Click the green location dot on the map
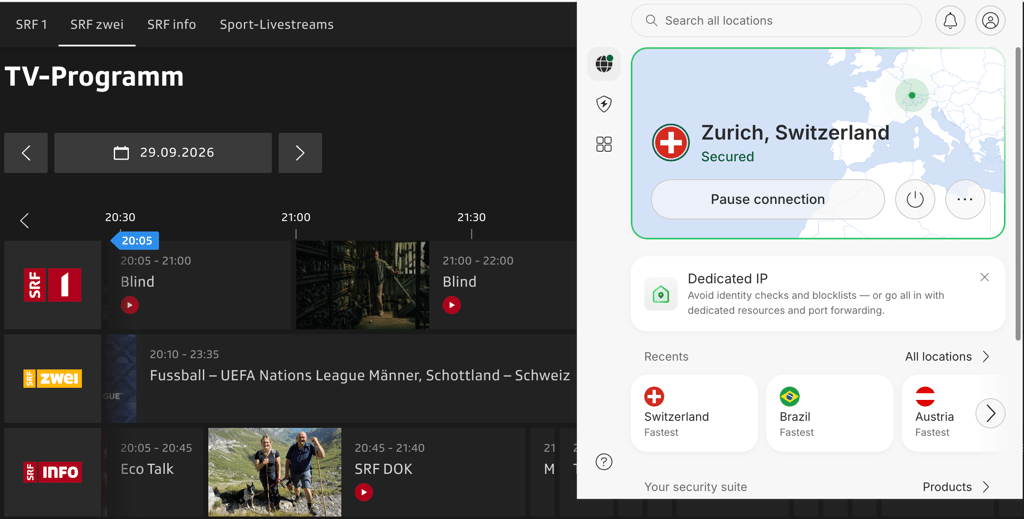 [912, 95]
